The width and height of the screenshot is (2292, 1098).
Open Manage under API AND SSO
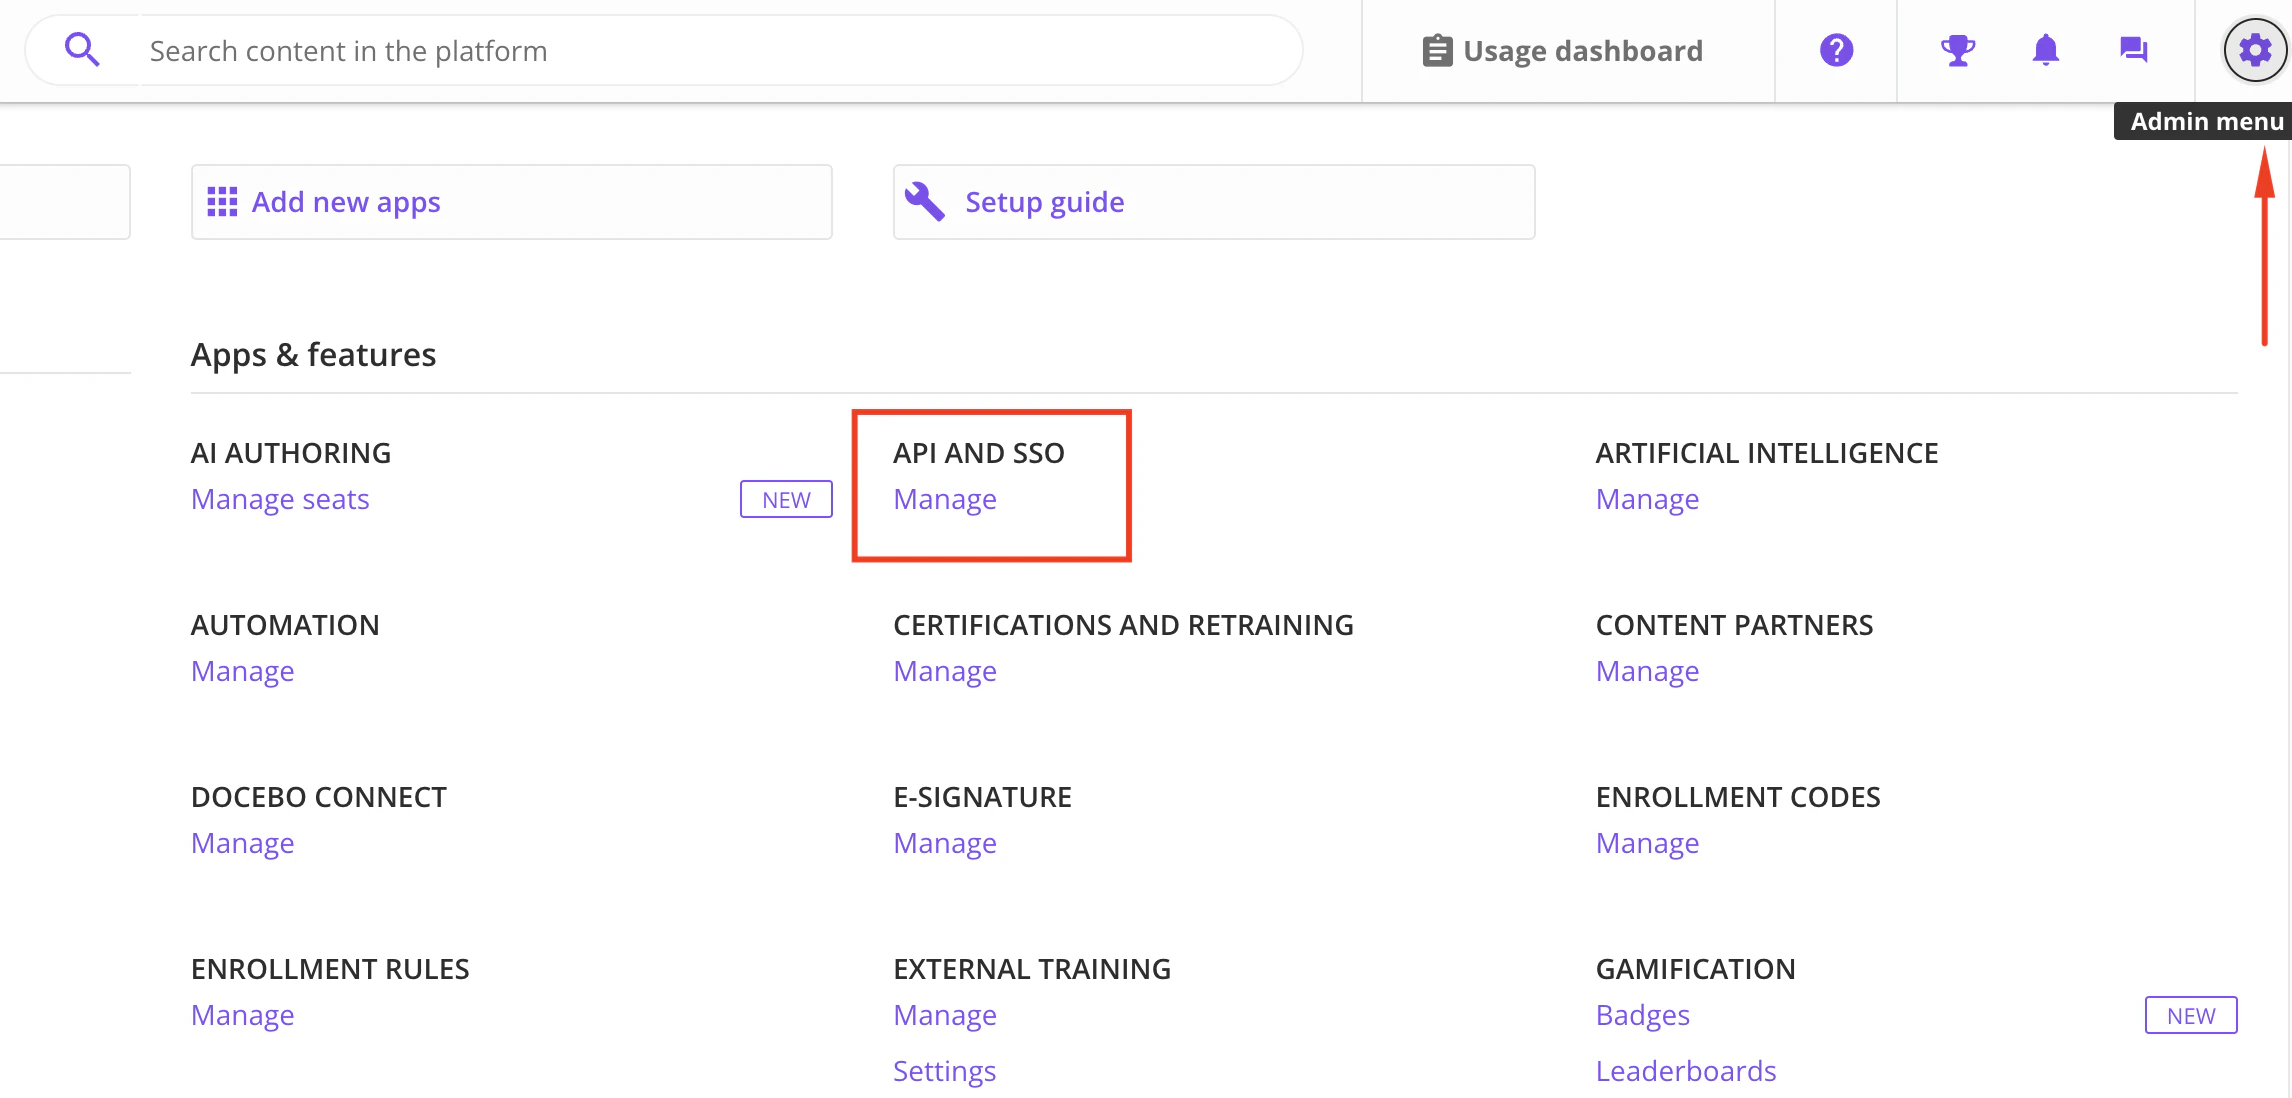coord(944,498)
